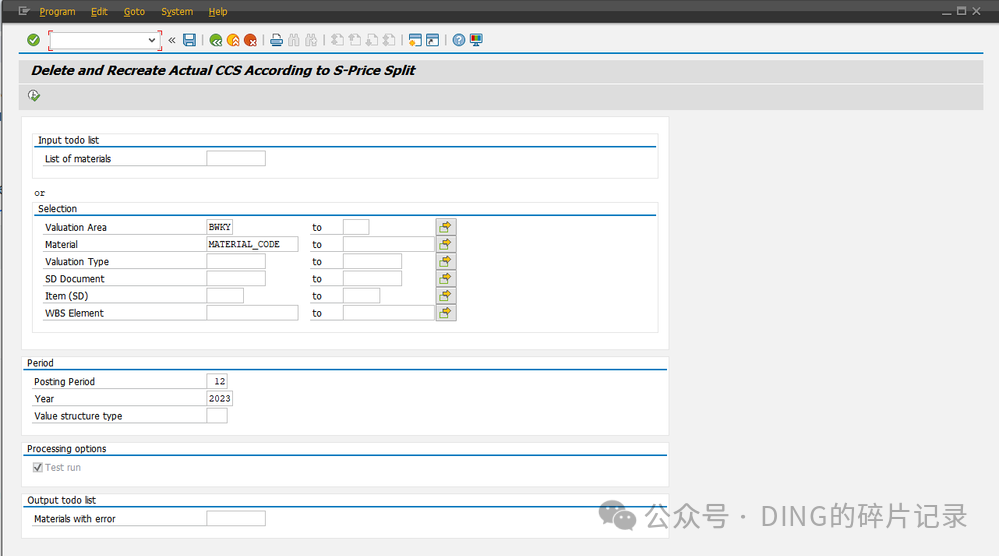Click the Next Page icon
Screen dimensions: 999x556
click(x=372, y=40)
